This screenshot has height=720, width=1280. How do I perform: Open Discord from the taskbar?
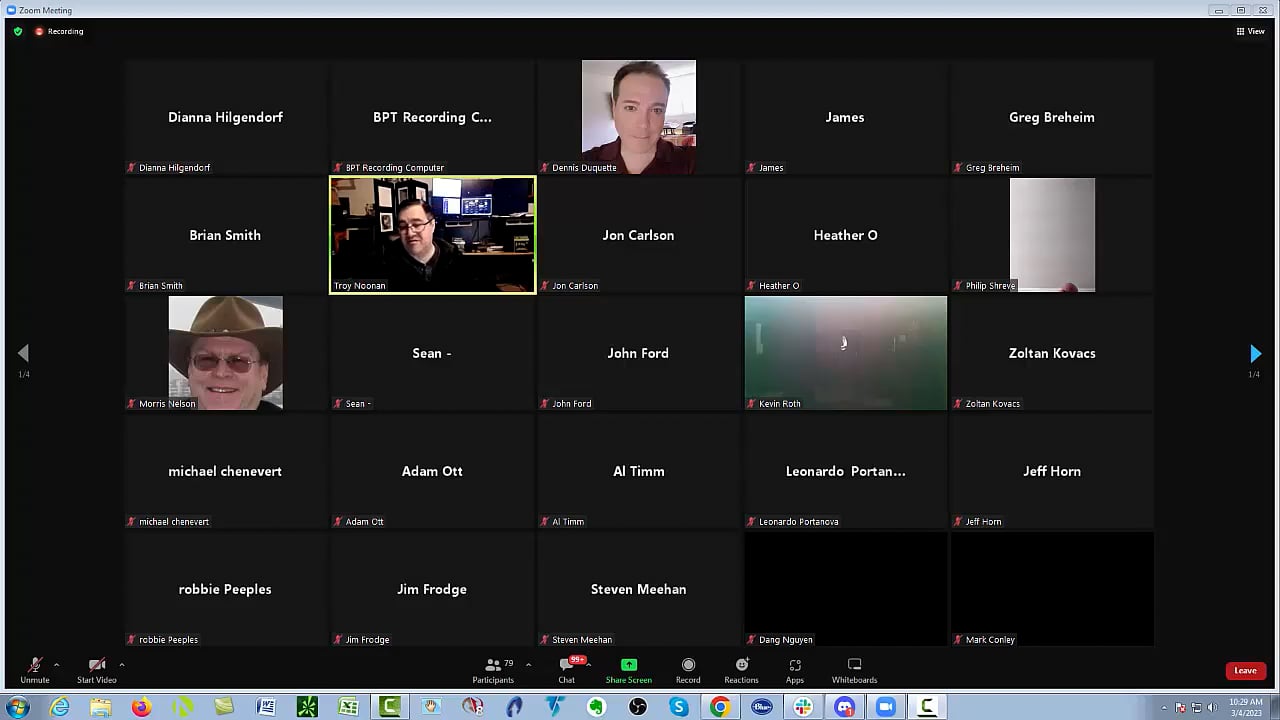pos(845,707)
